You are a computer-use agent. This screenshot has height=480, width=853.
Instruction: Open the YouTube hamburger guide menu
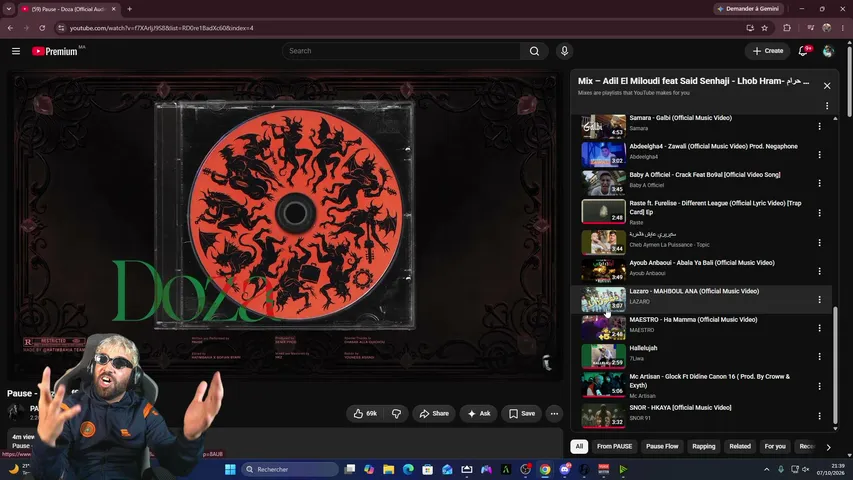pyautogui.click(x=16, y=51)
